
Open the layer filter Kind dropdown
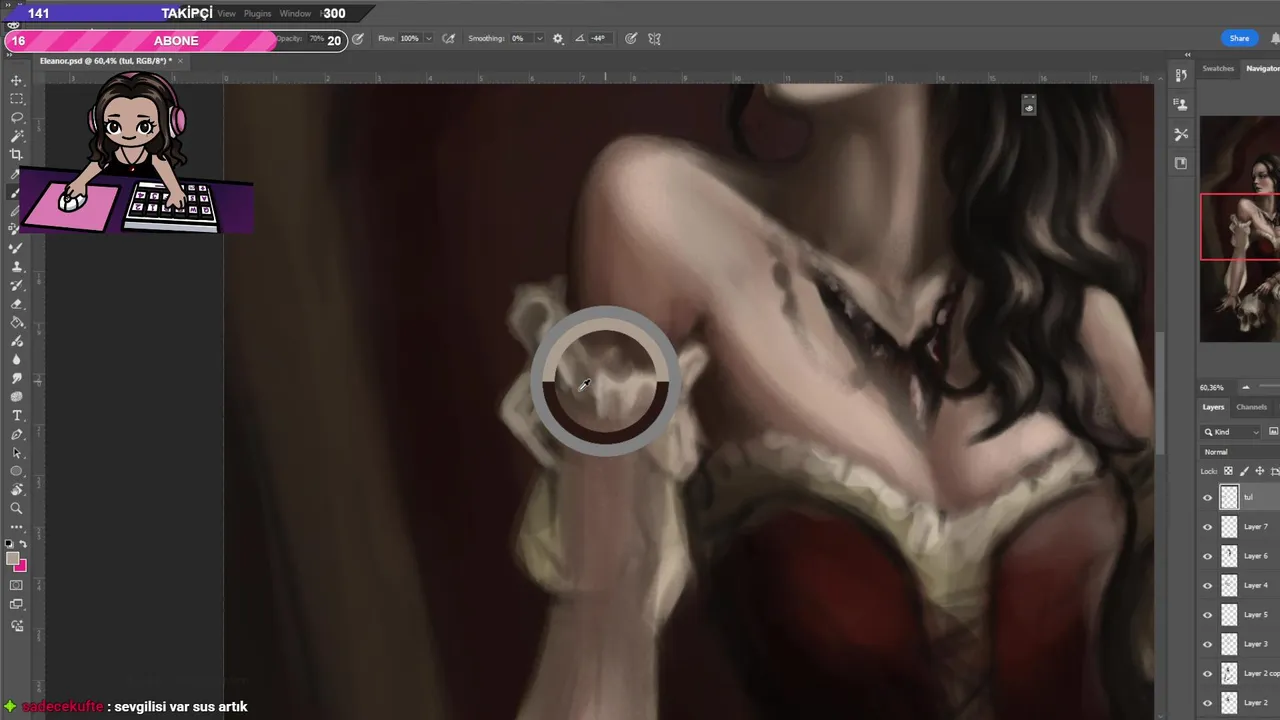coord(1232,432)
